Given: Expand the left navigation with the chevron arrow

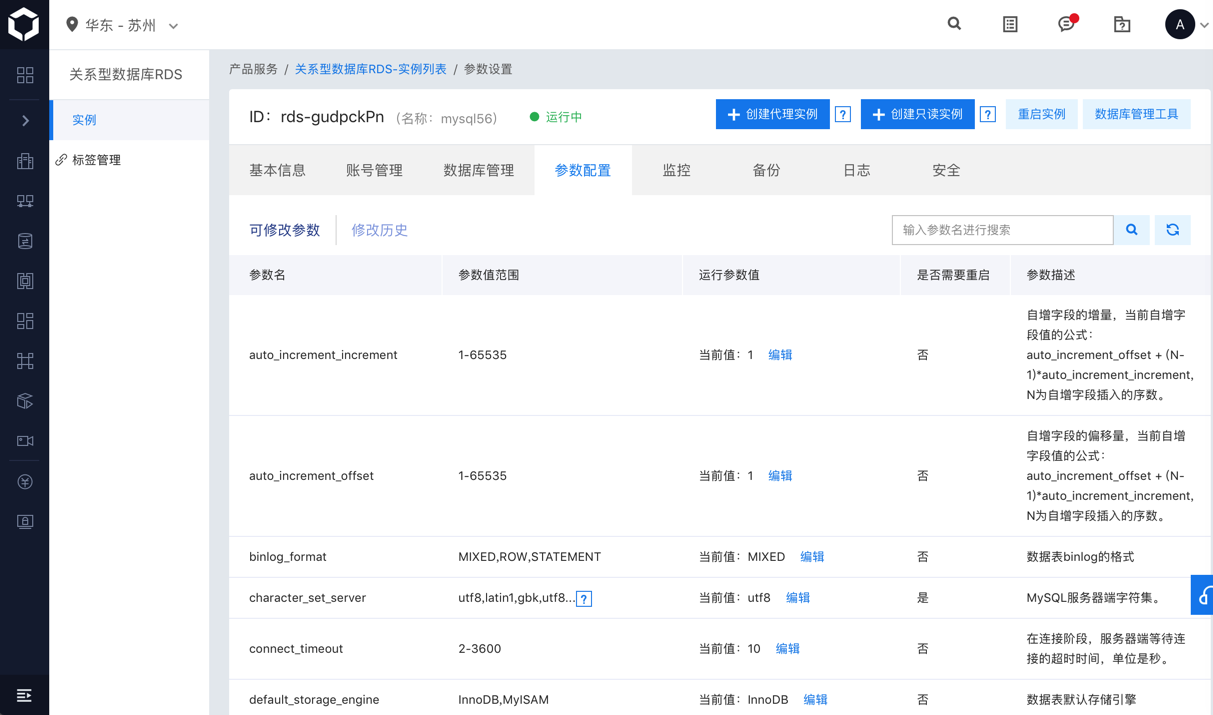Looking at the screenshot, I should (x=25, y=121).
